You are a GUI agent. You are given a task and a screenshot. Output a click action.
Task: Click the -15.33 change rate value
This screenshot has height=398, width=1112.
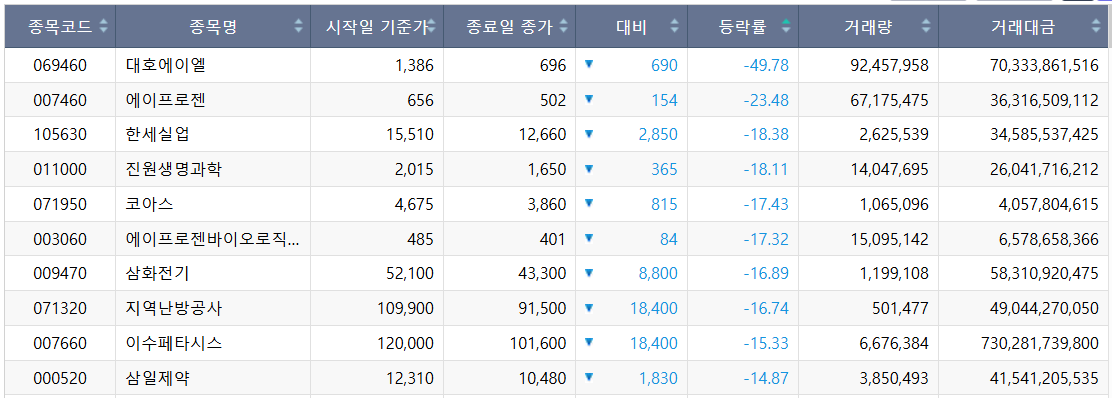tap(766, 344)
